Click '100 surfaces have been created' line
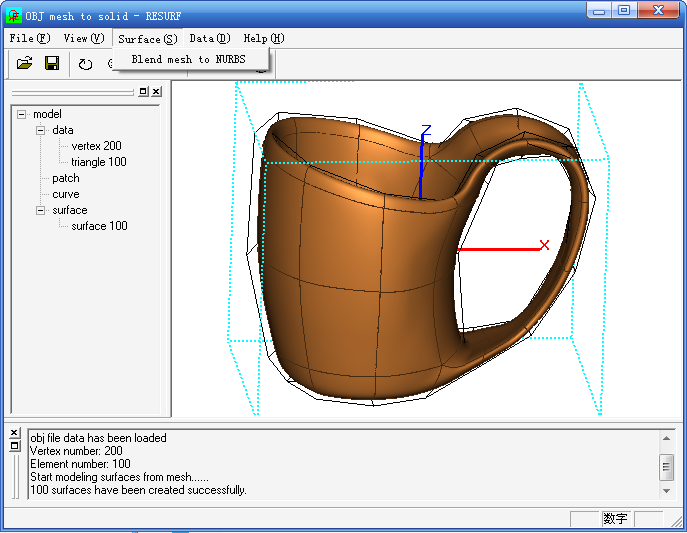The height and width of the screenshot is (533, 687). 138,490
